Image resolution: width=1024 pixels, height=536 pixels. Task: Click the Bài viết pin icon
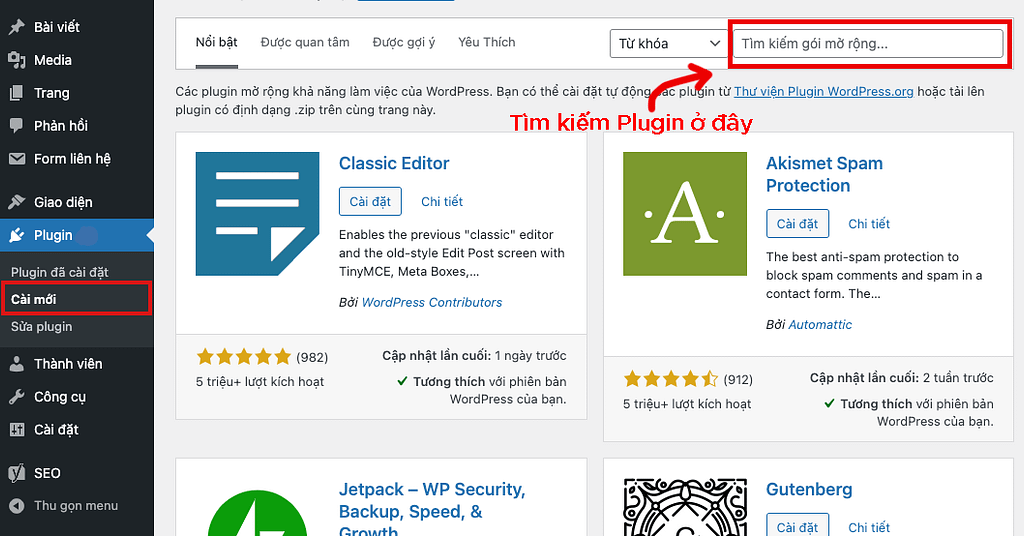coord(16,27)
